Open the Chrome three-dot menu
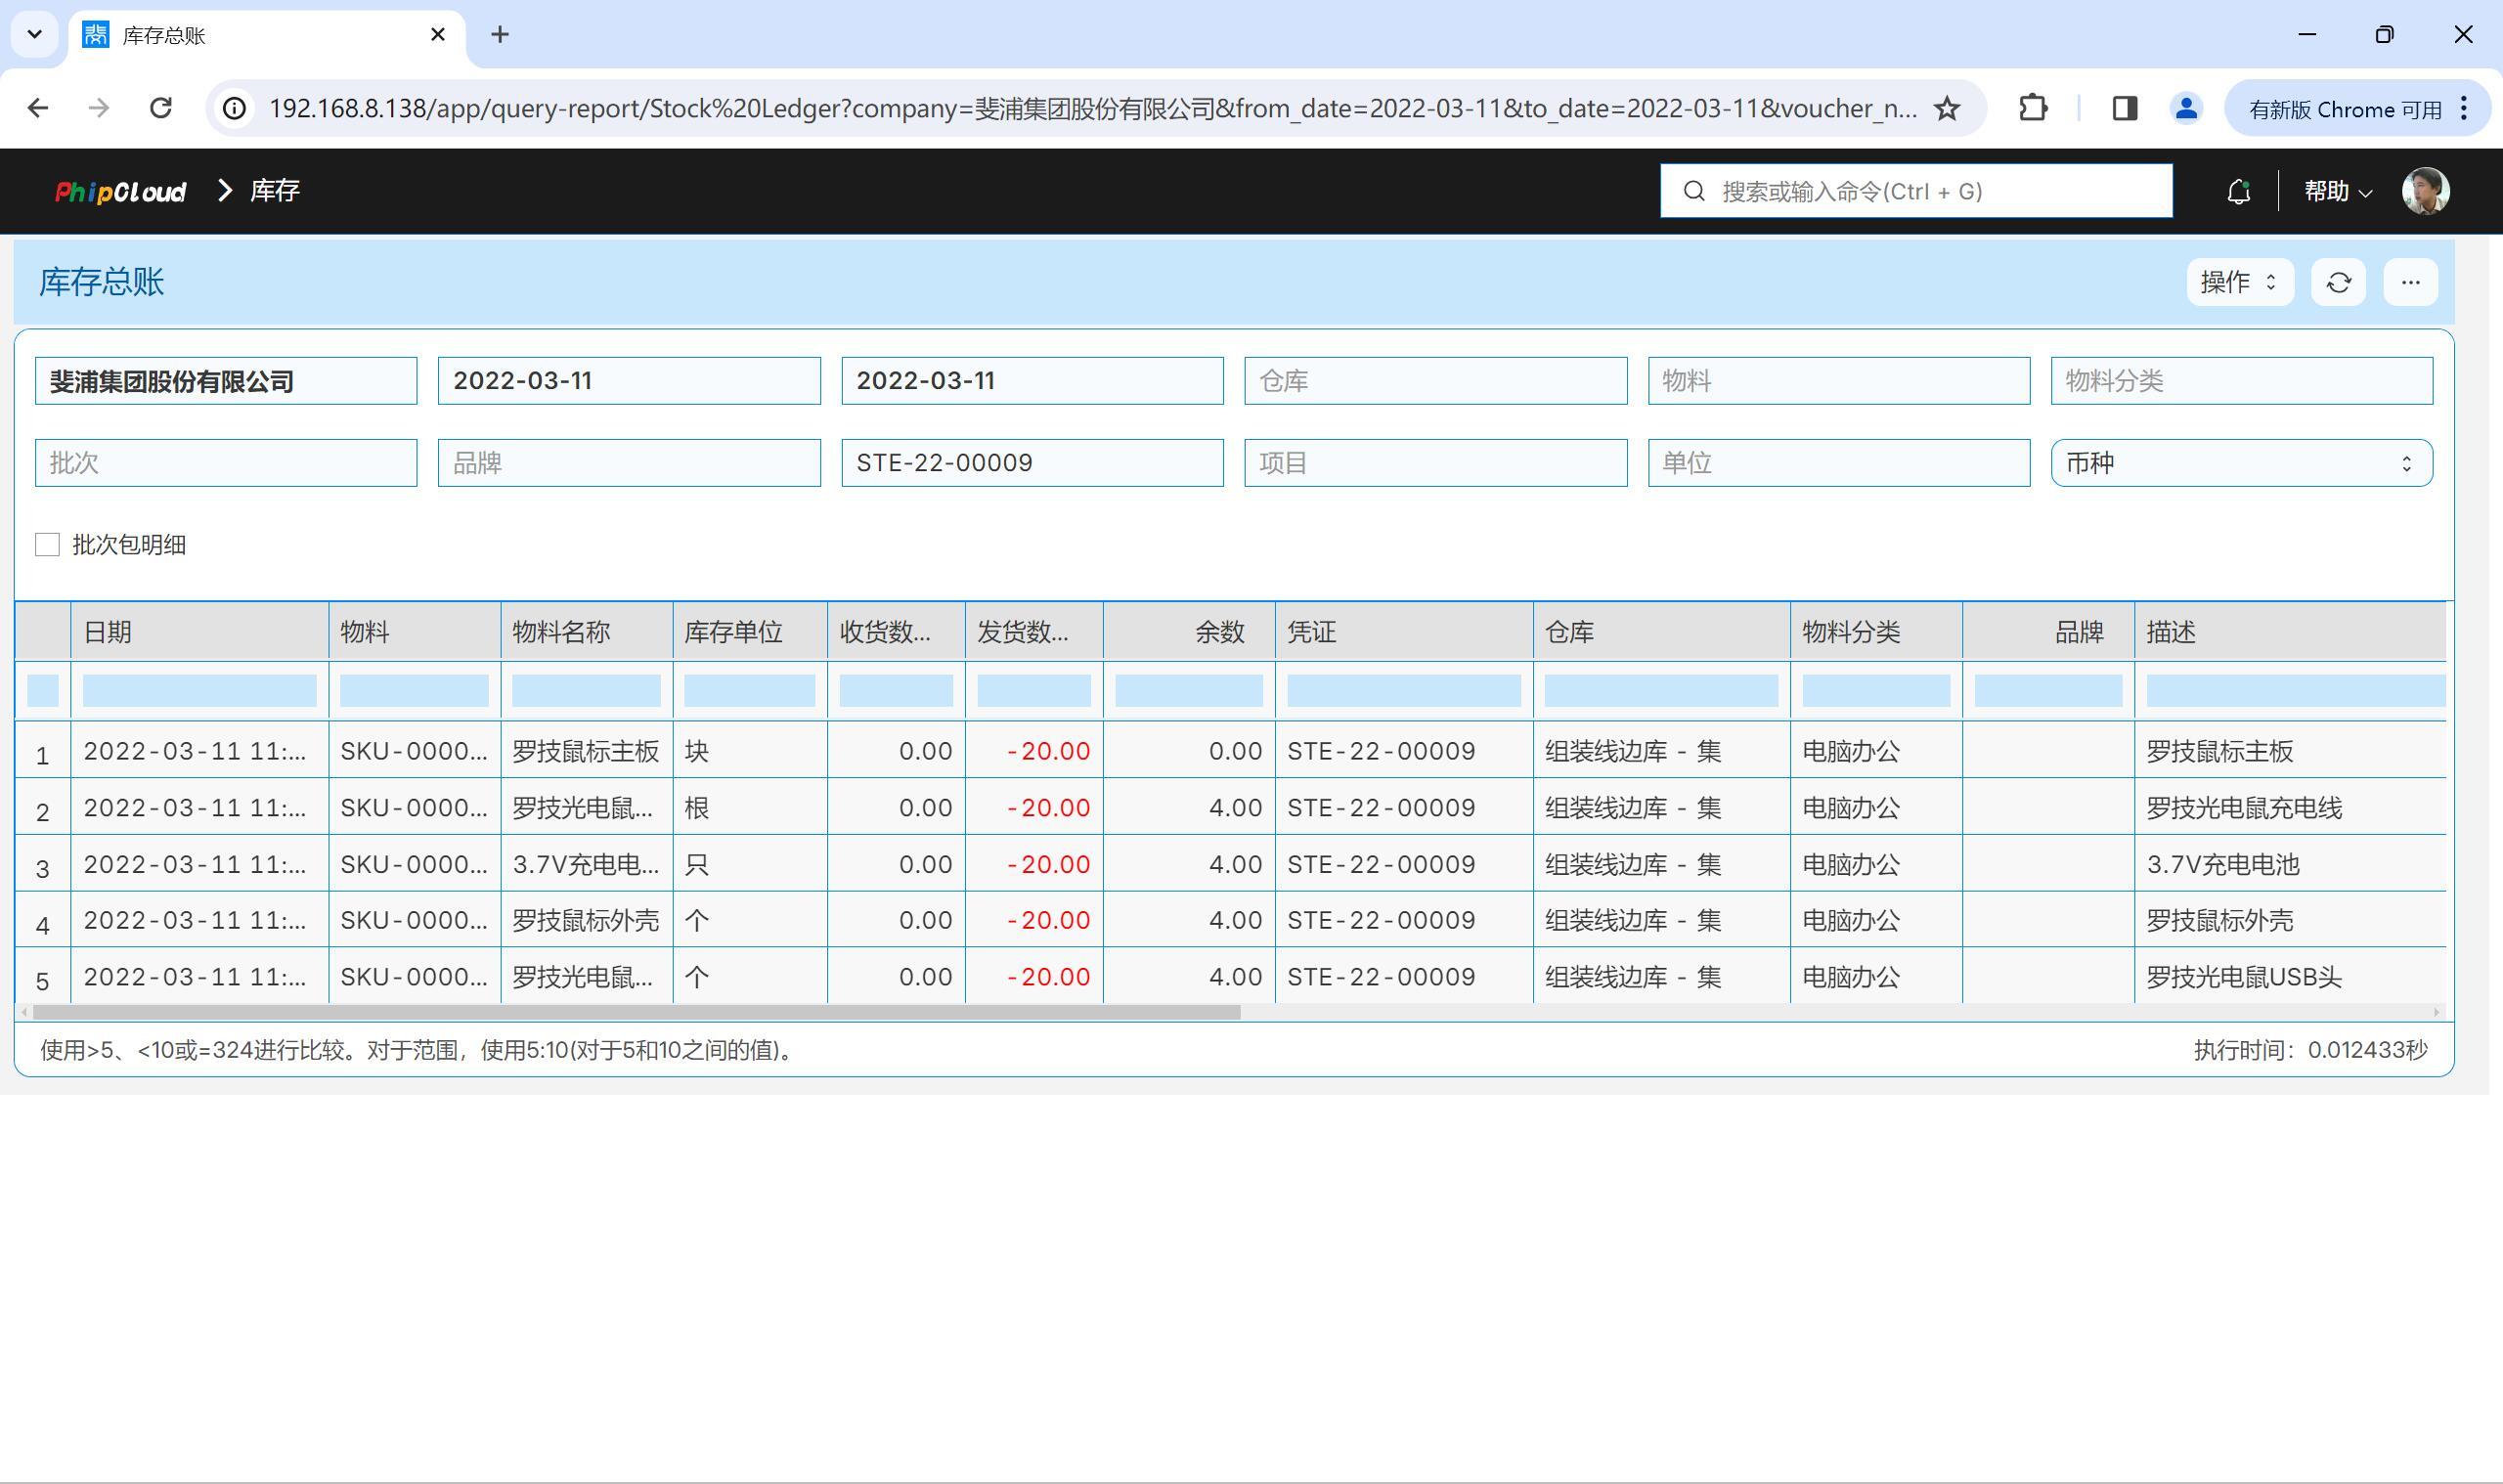This screenshot has width=2503, height=1484. pyautogui.click(x=2463, y=108)
